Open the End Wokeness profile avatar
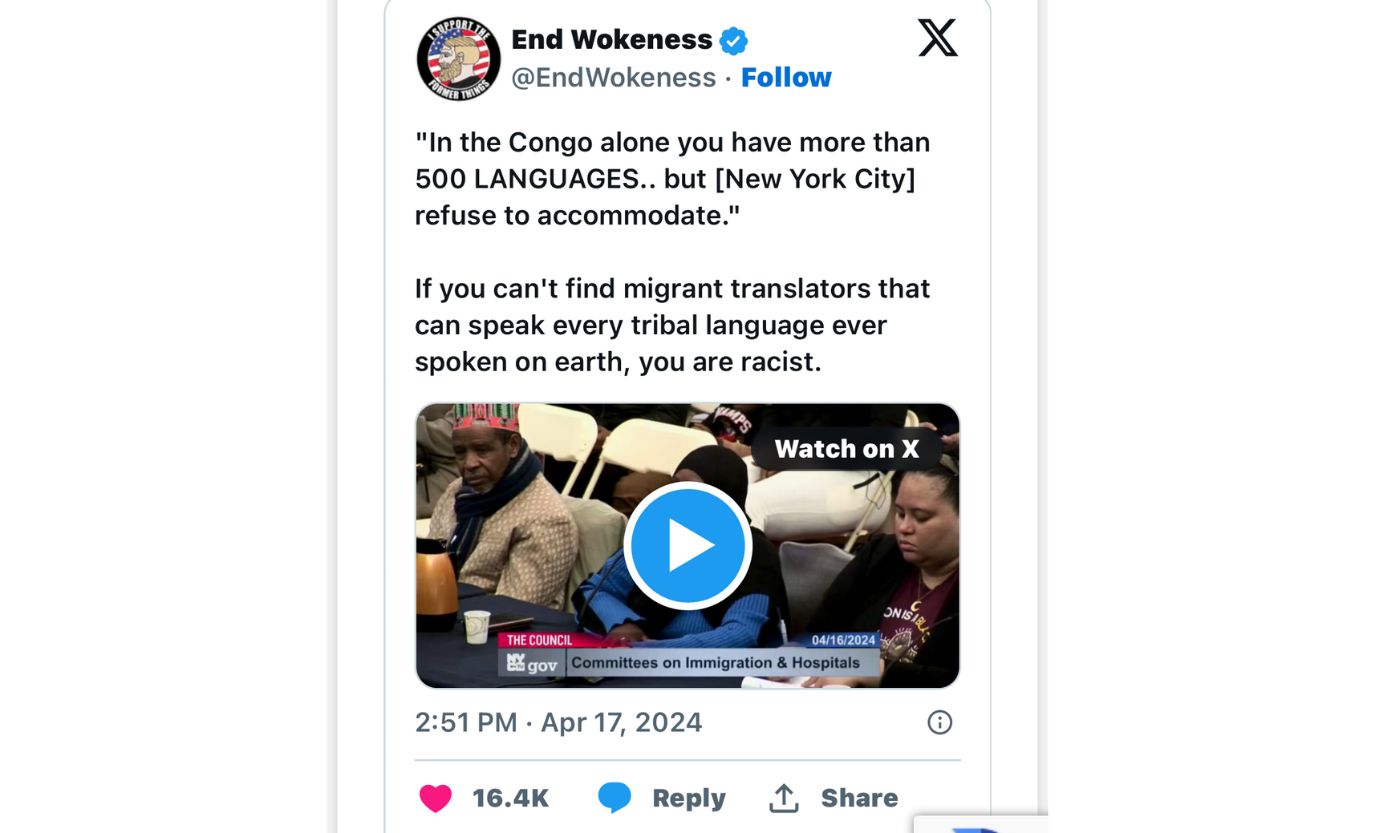Viewport: 1375px width, 833px height. (x=459, y=58)
